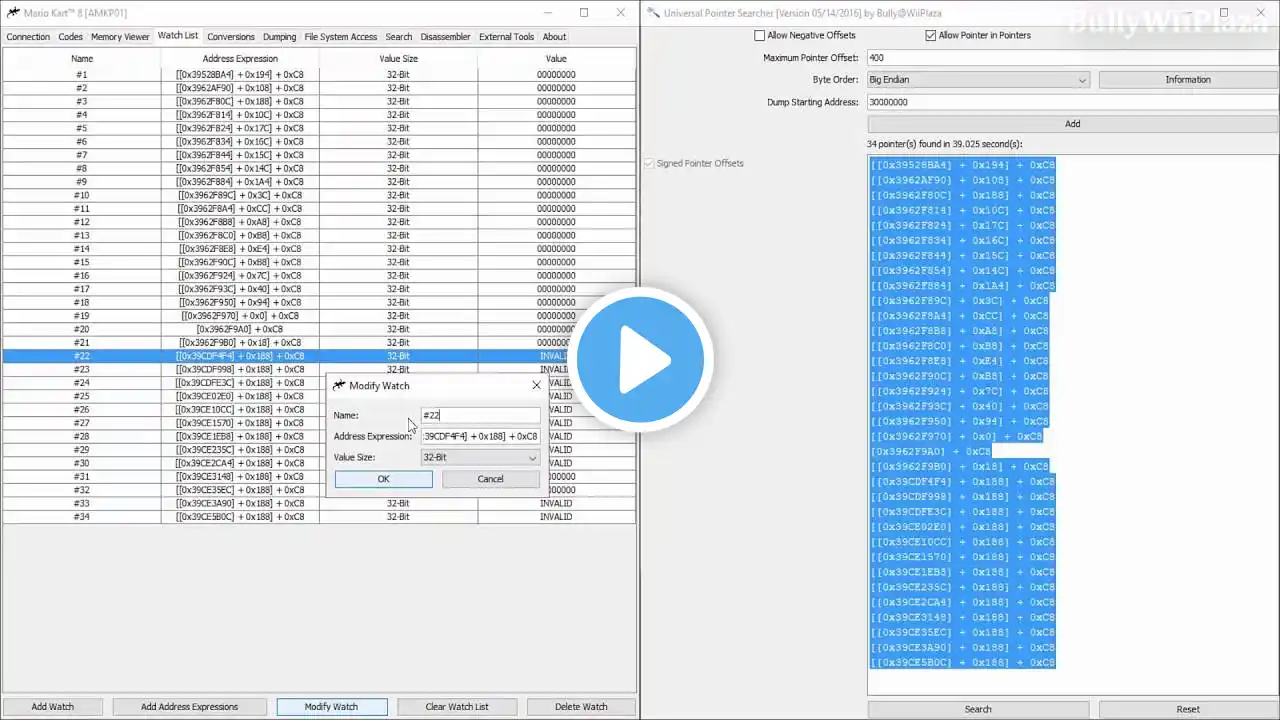Select highlighted watch row #22
Screen dimensions: 1280x720
(319, 356)
